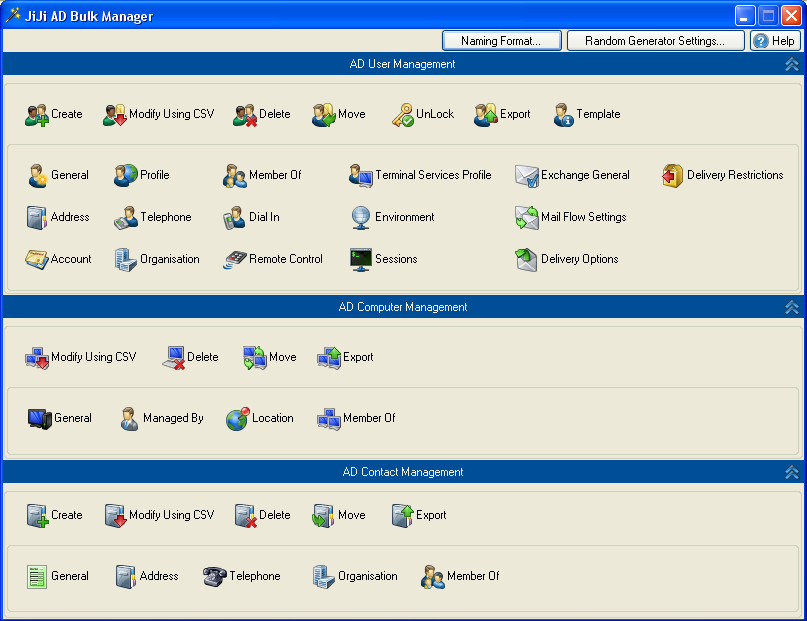Collapse the AD Computer Management section
This screenshot has width=807, height=621.
792,307
